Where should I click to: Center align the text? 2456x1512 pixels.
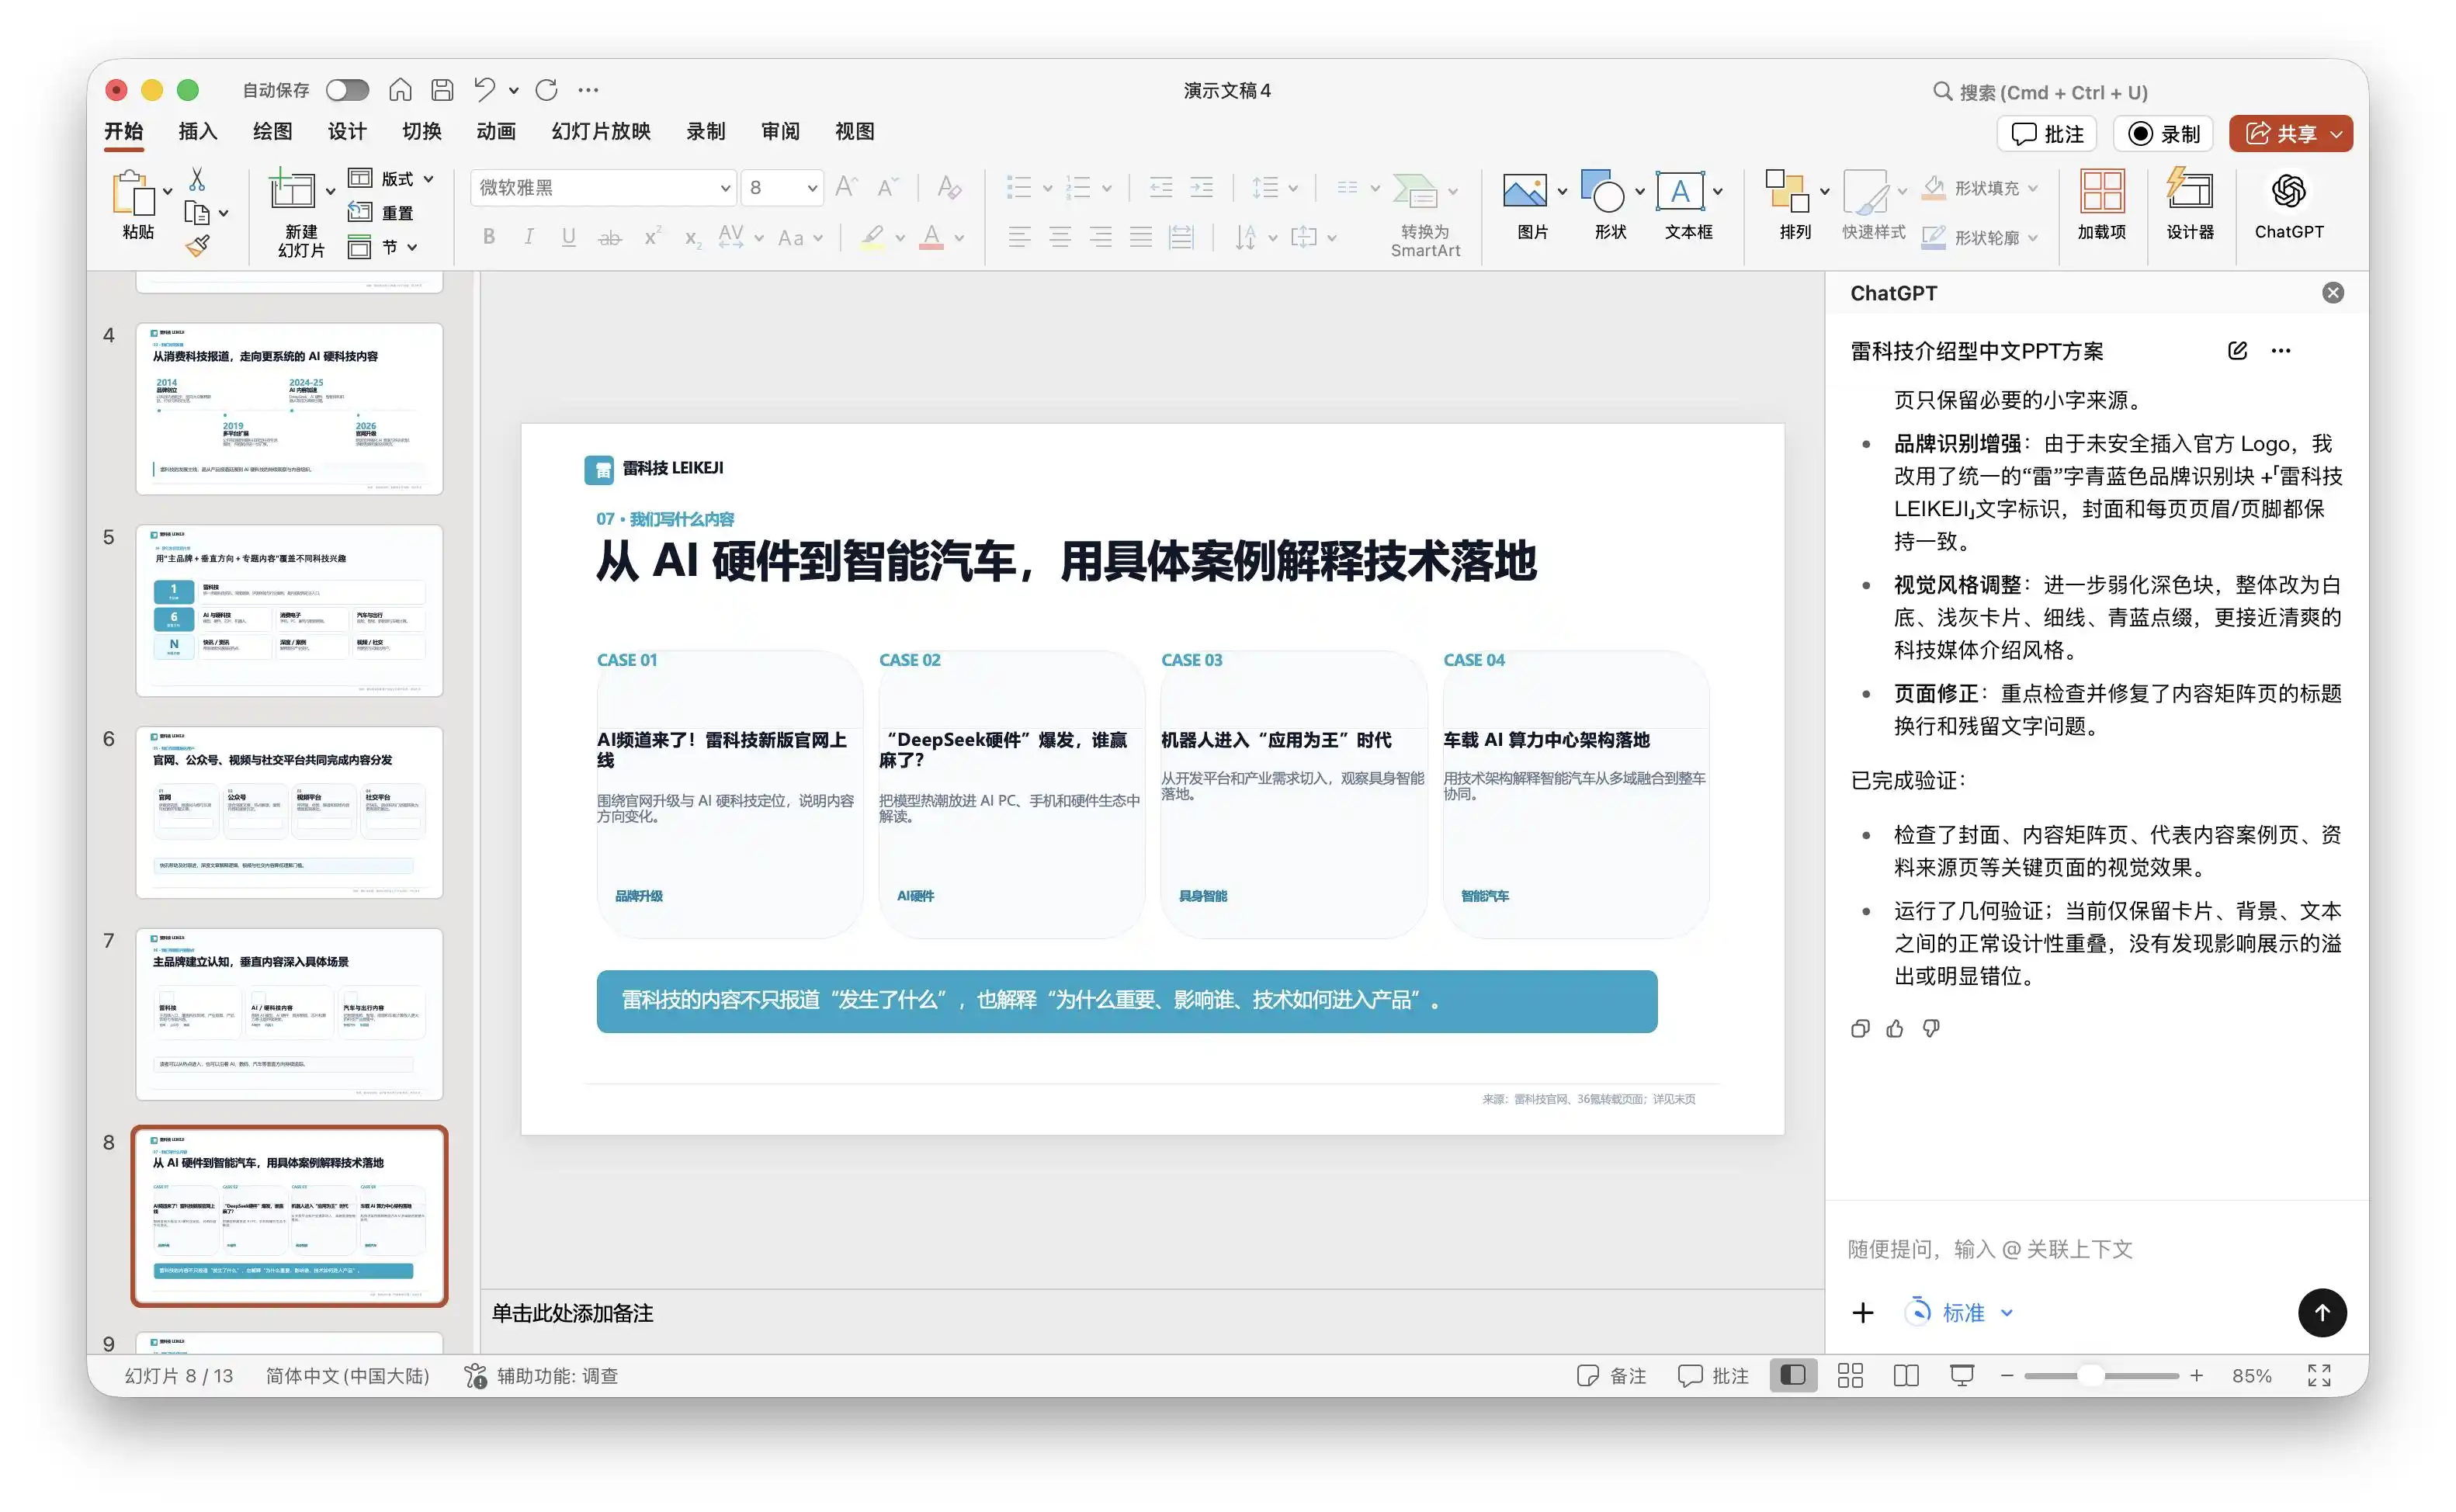(x=1060, y=237)
